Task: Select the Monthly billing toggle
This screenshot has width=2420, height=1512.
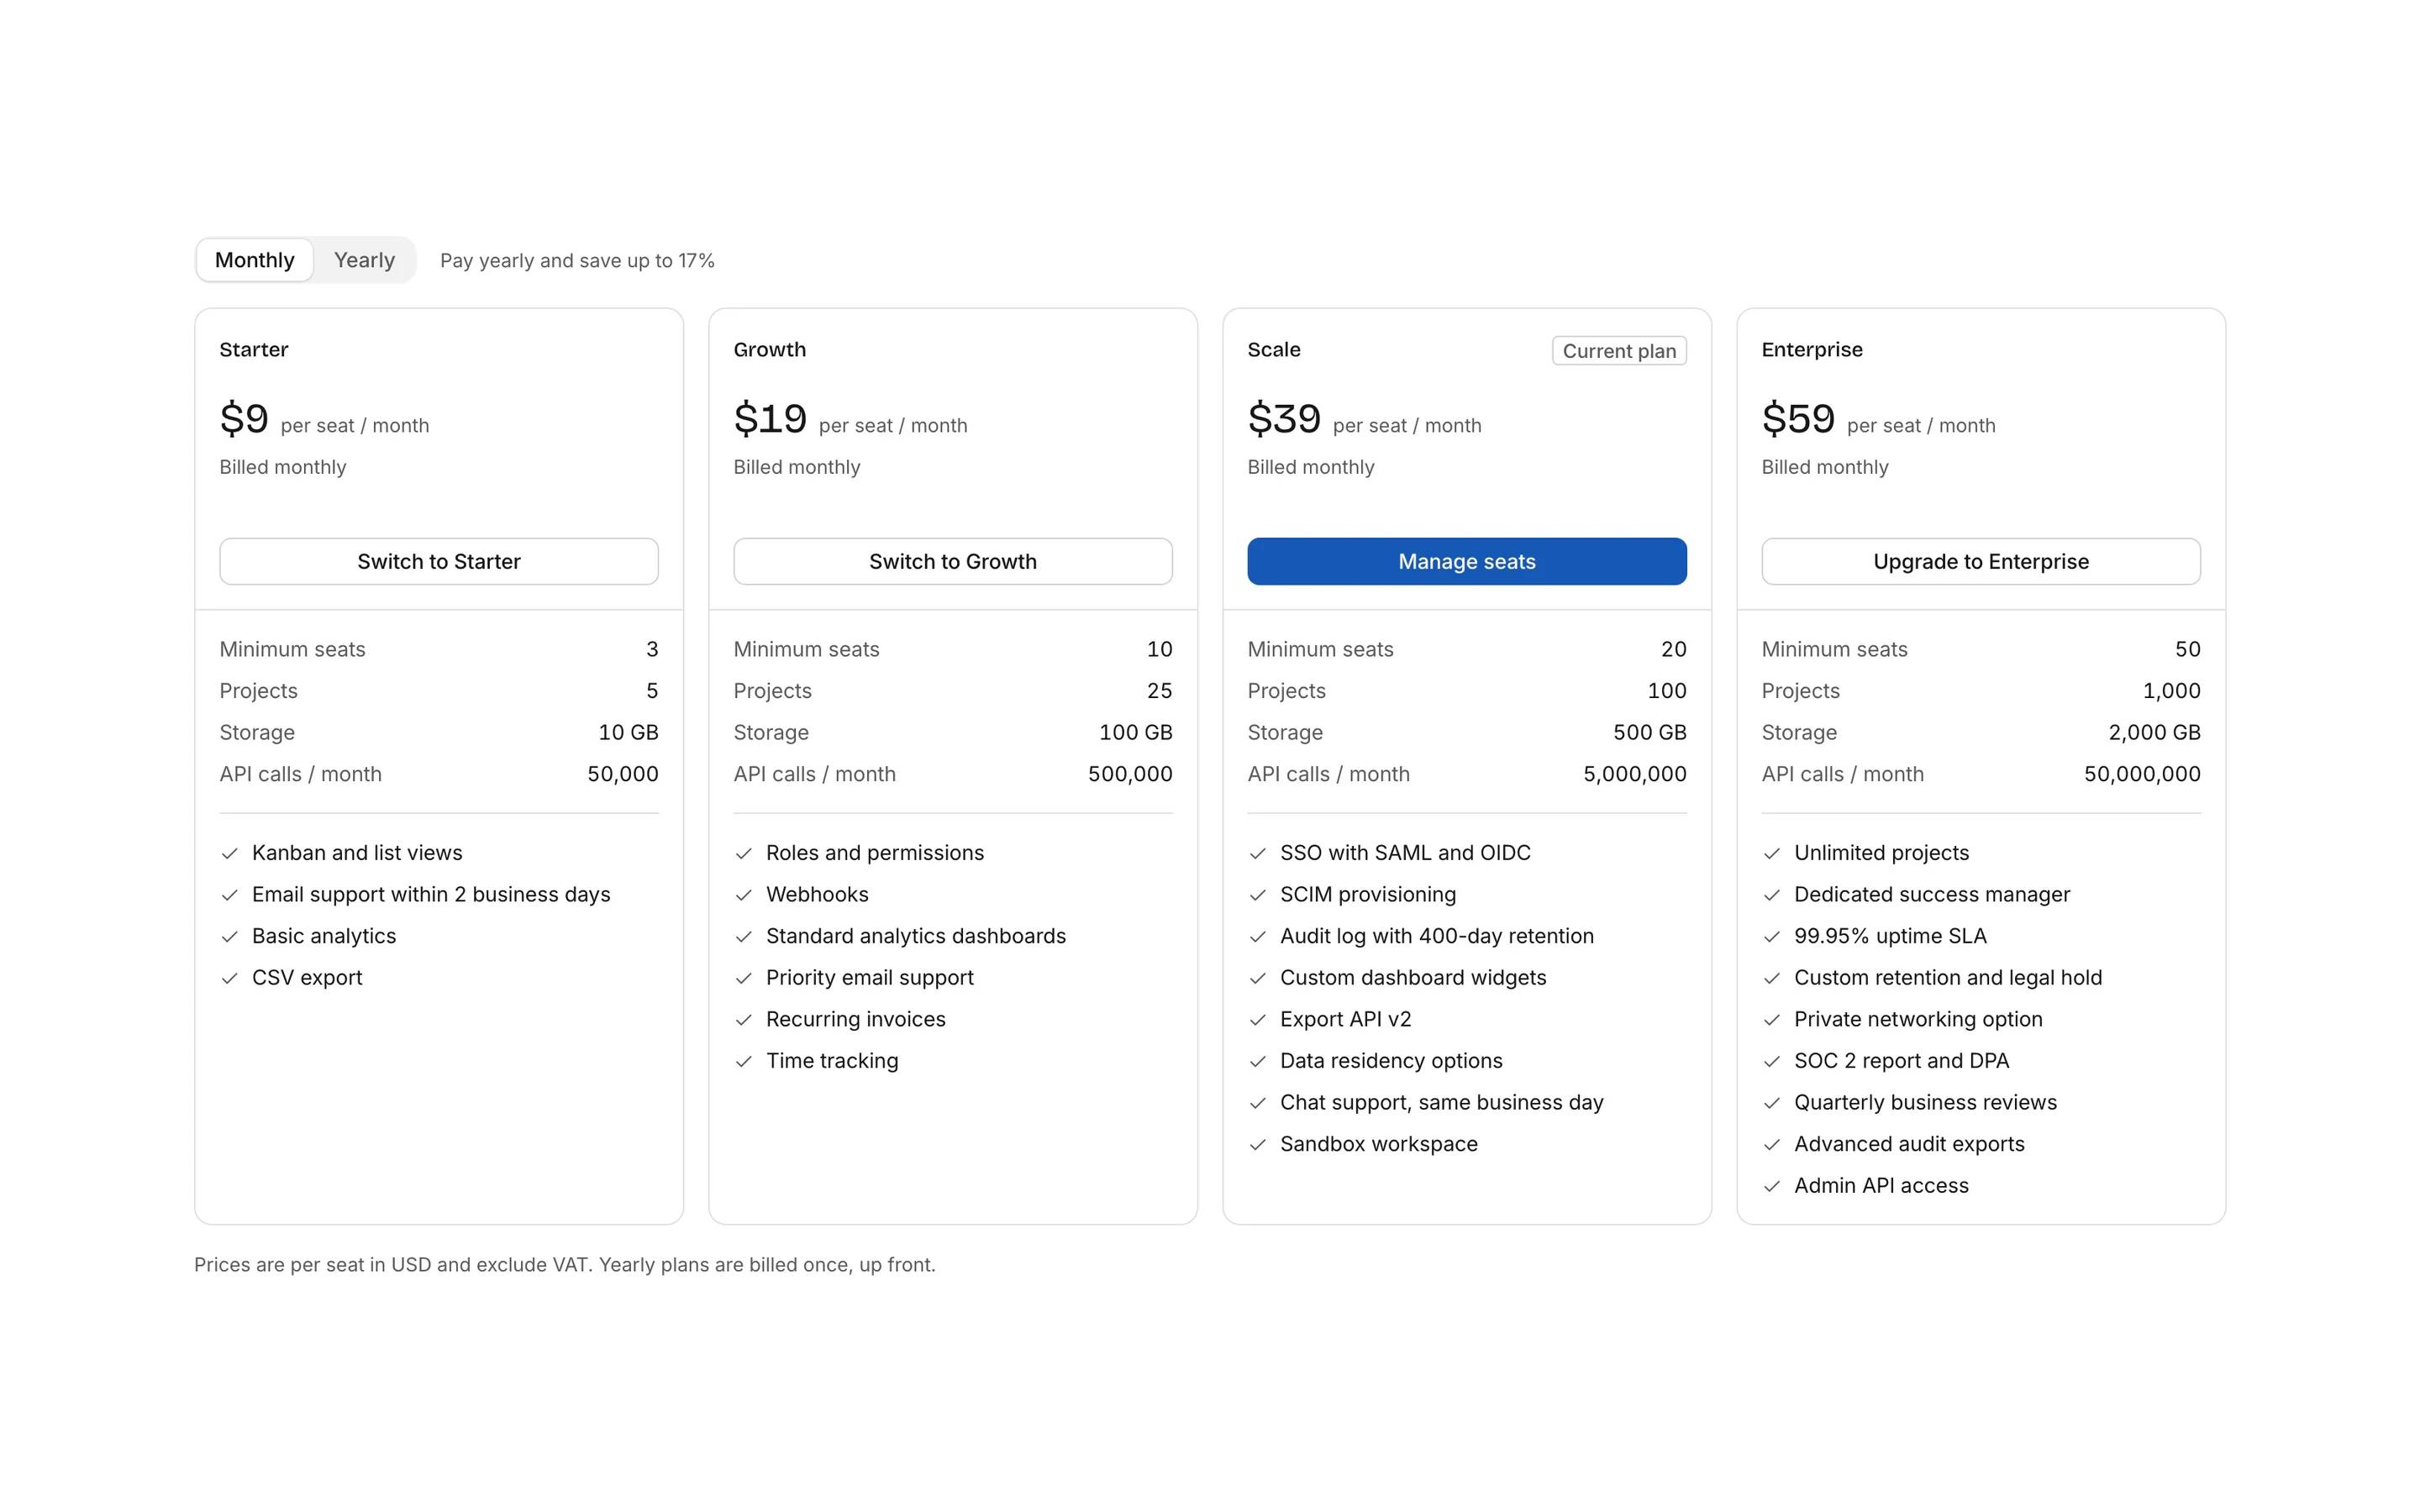Action: click(254, 260)
